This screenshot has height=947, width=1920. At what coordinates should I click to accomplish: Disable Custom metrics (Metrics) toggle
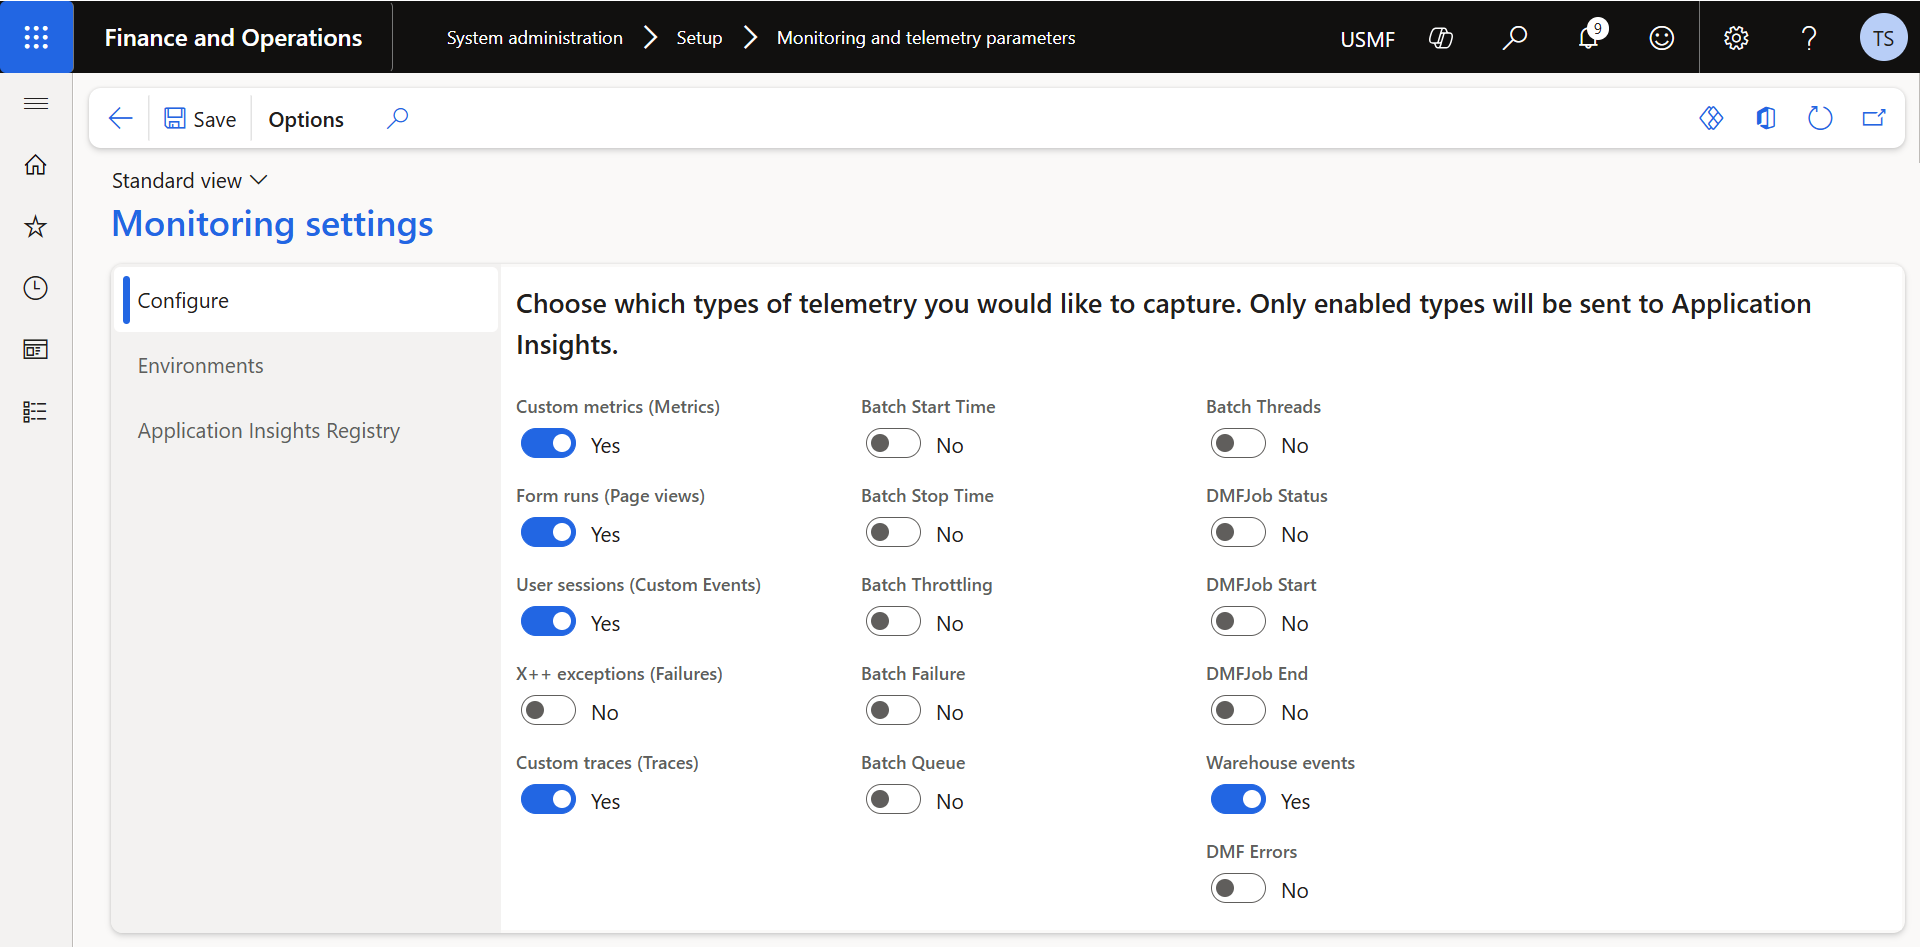point(548,444)
